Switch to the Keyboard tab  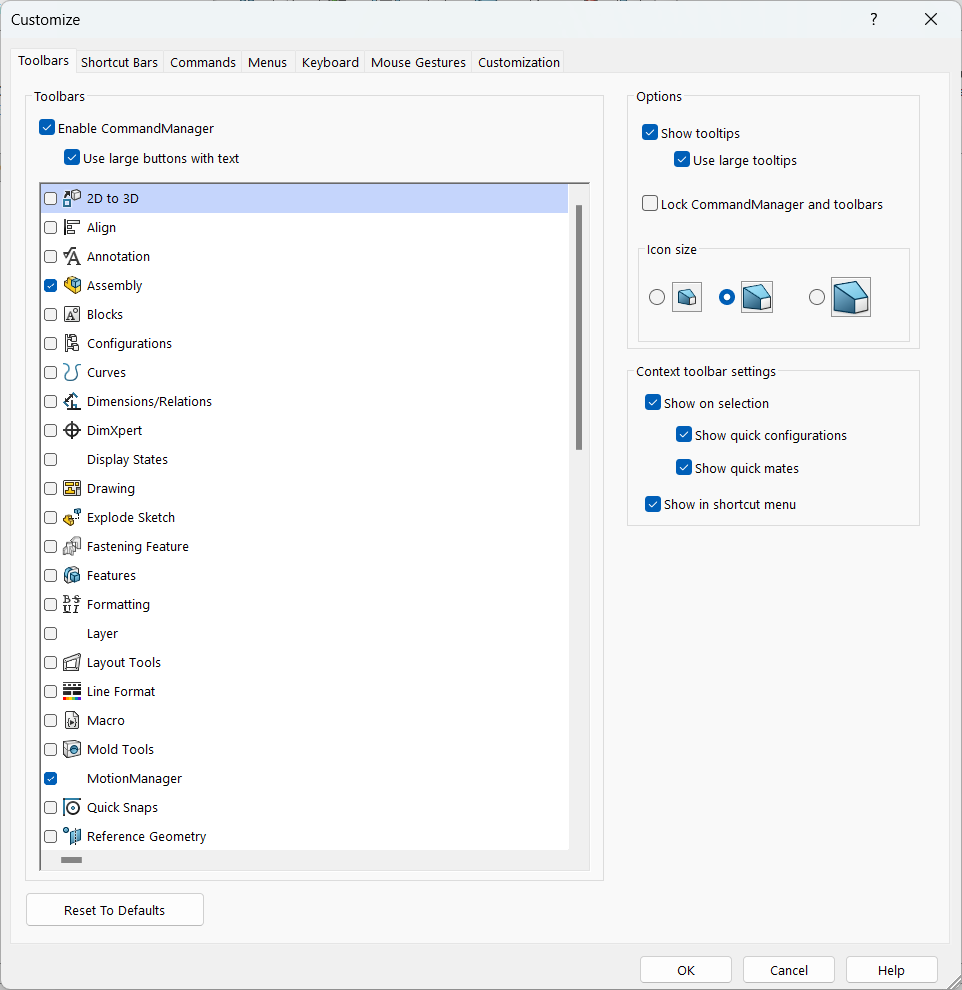tap(330, 63)
